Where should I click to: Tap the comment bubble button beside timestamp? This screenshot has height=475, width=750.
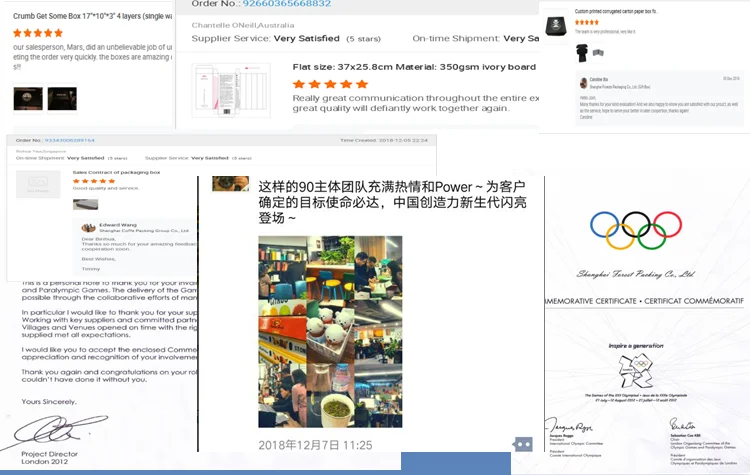522,444
